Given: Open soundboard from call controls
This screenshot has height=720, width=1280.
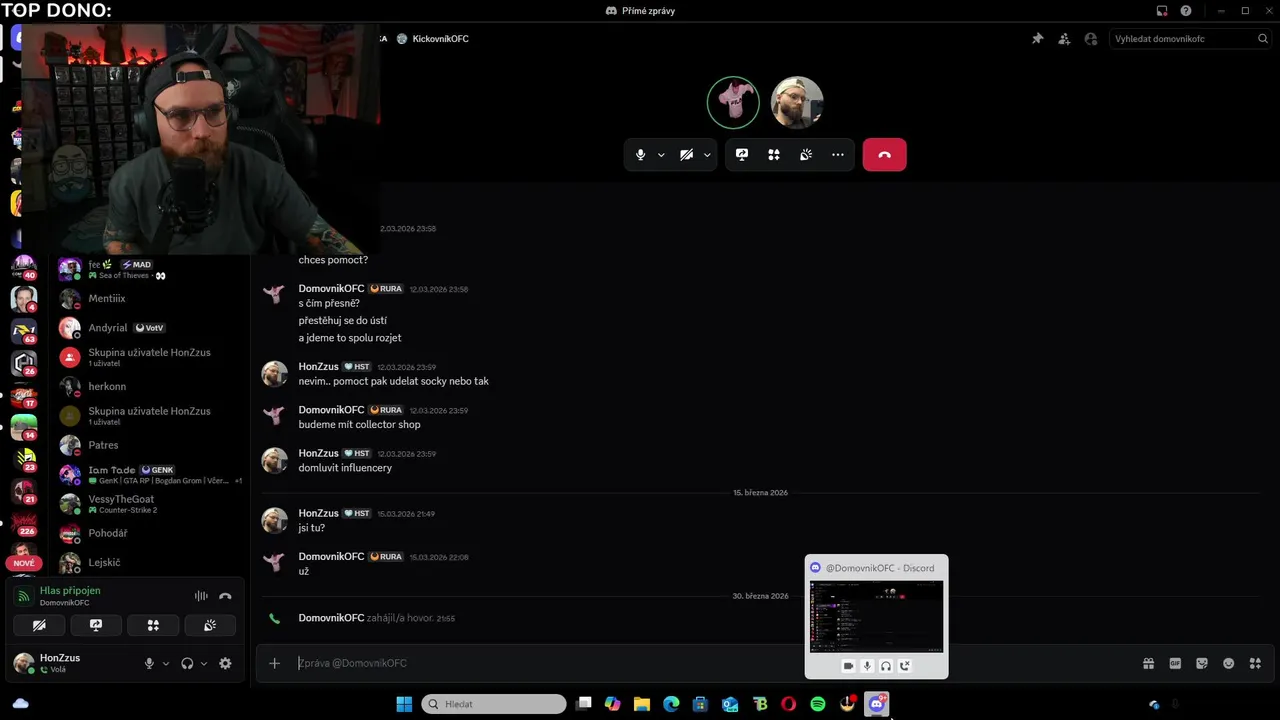Looking at the screenshot, I should pyautogui.click(x=806, y=155).
